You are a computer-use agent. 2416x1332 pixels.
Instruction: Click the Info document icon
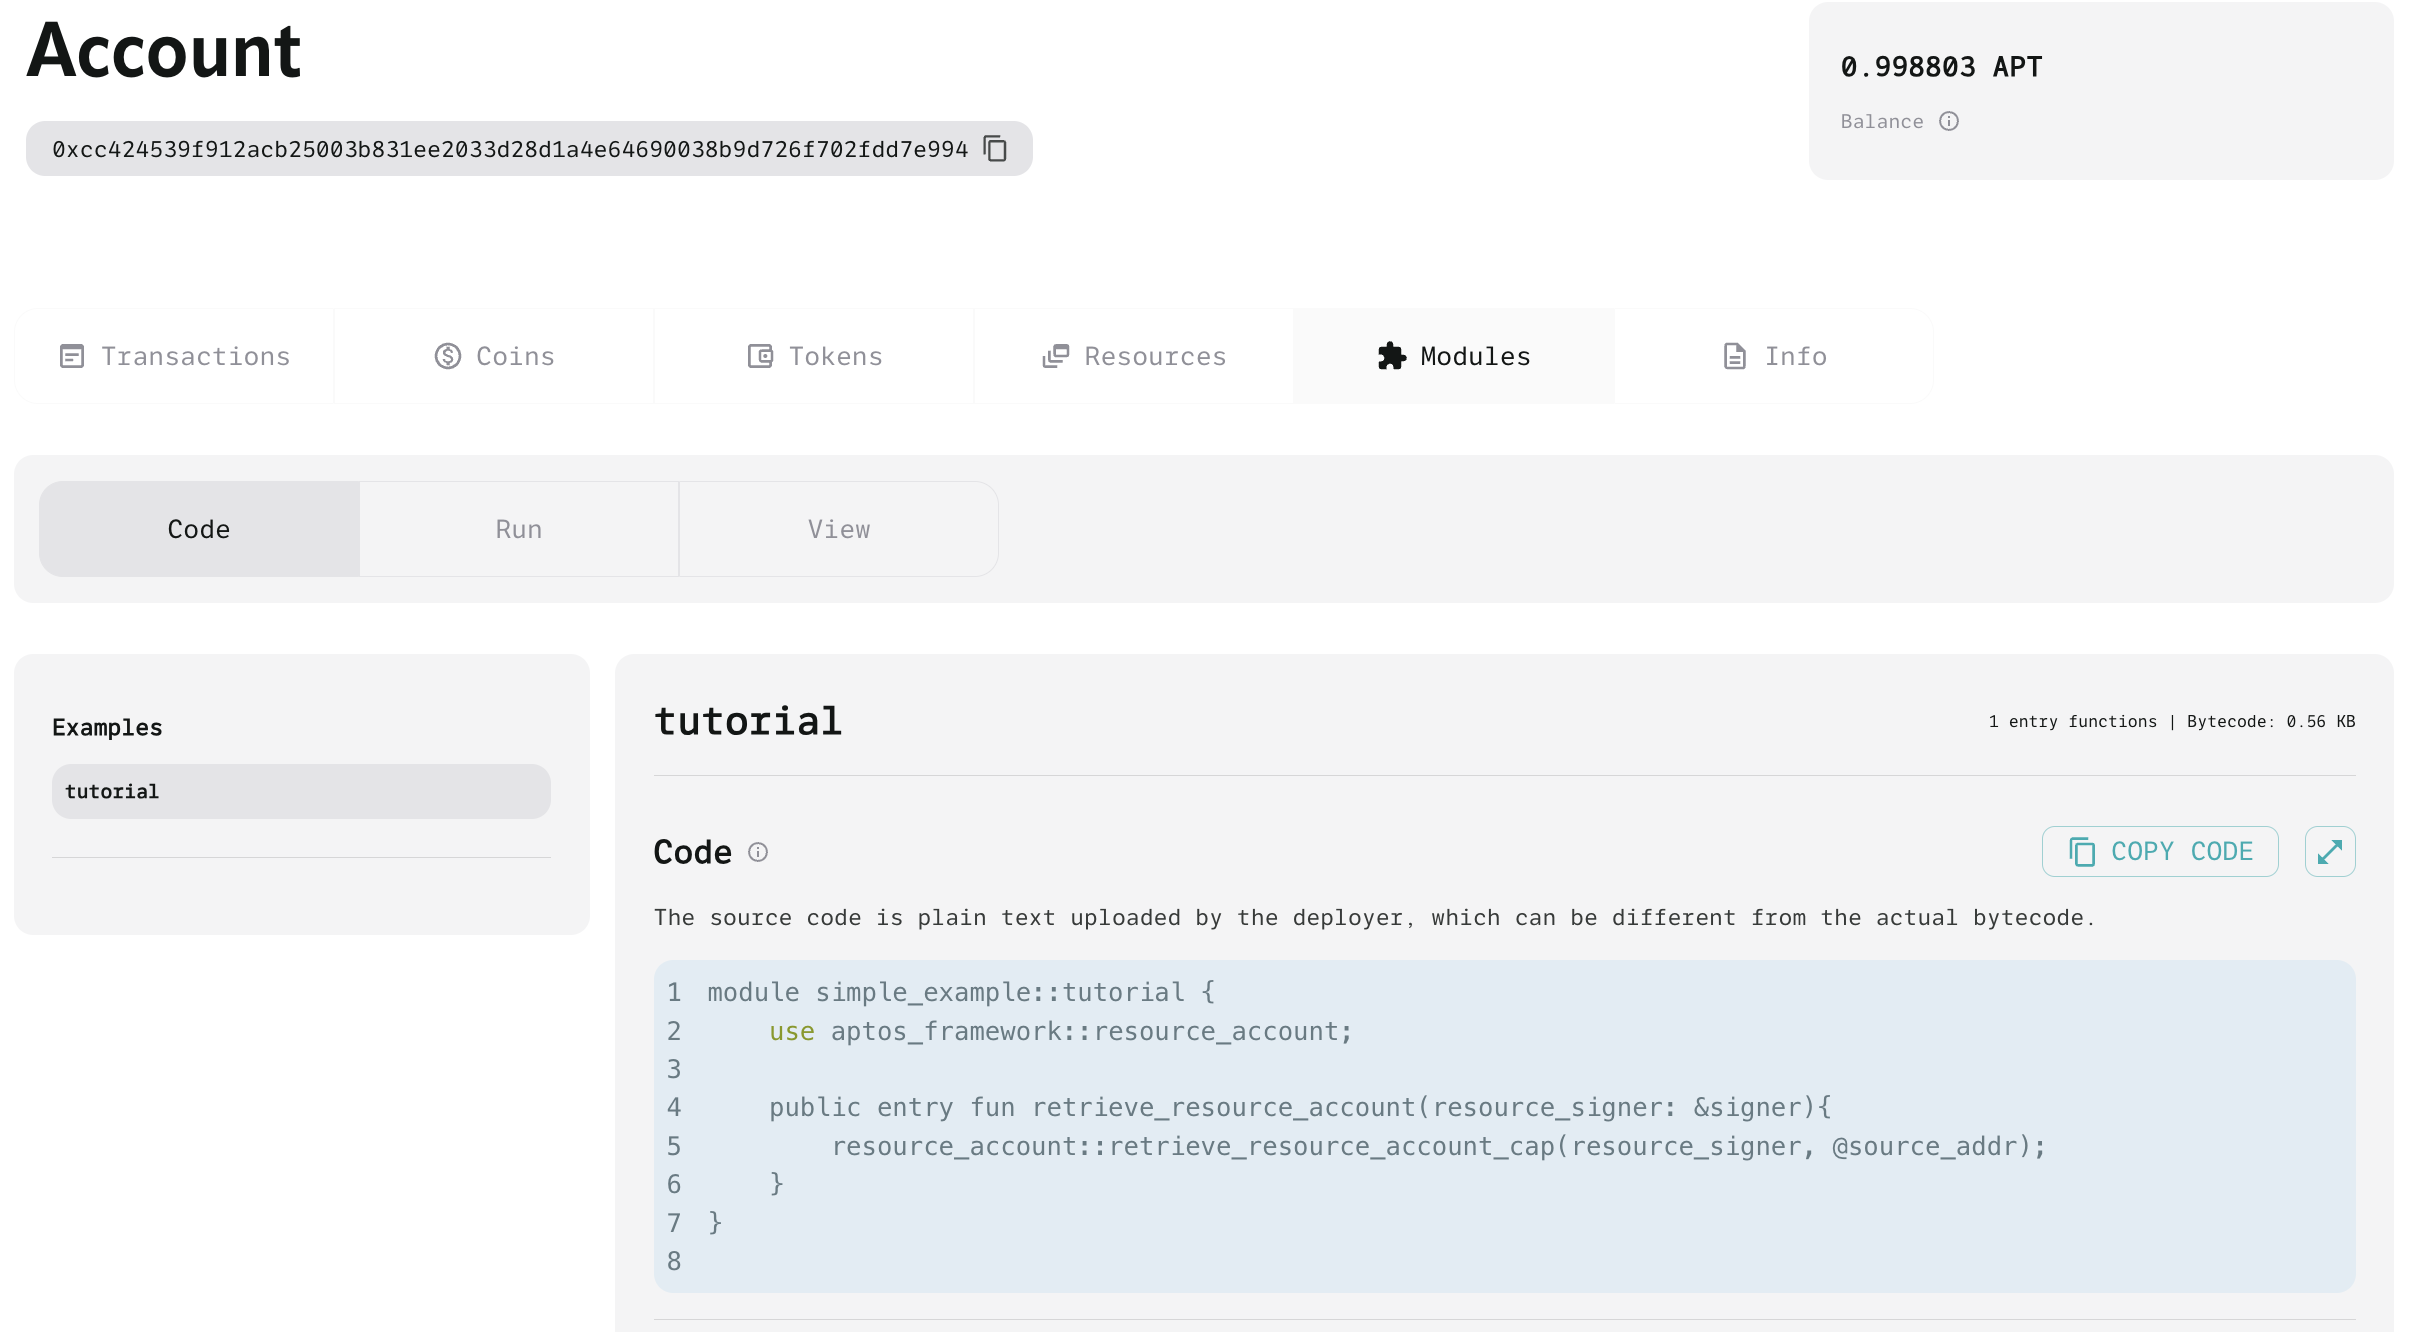[x=1735, y=356]
